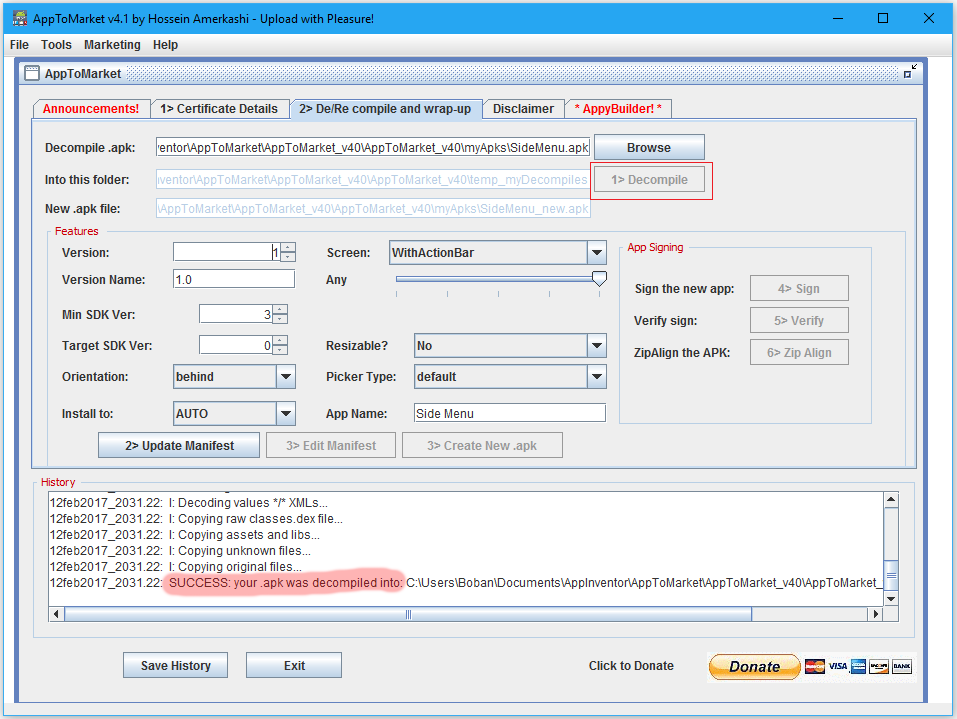Open the File menu
The height and width of the screenshot is (719, 957).
tap(19, 45)
